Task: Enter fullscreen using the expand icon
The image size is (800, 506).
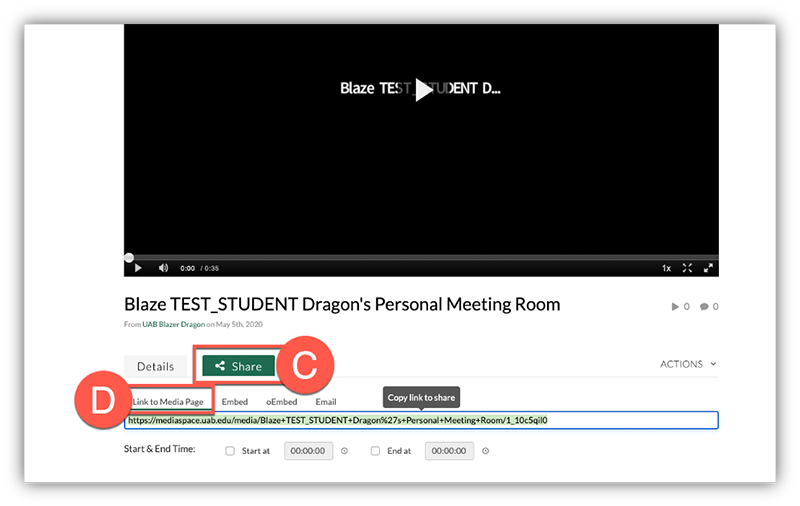Action: pos(687,268)
